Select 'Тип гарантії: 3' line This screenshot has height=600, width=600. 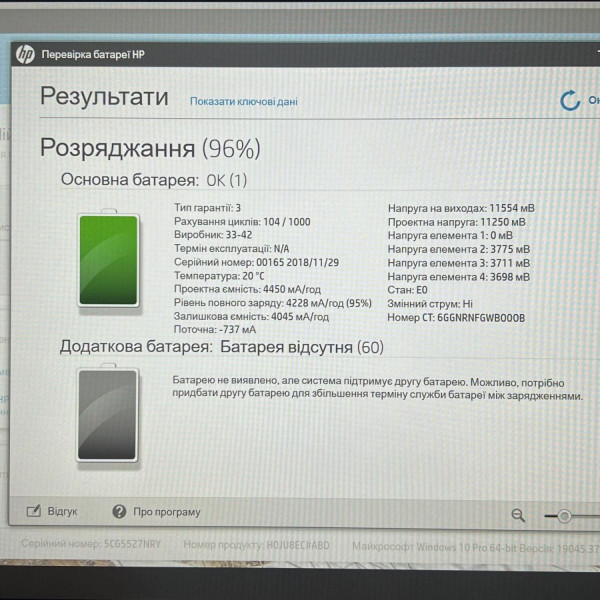click(207, 208)
